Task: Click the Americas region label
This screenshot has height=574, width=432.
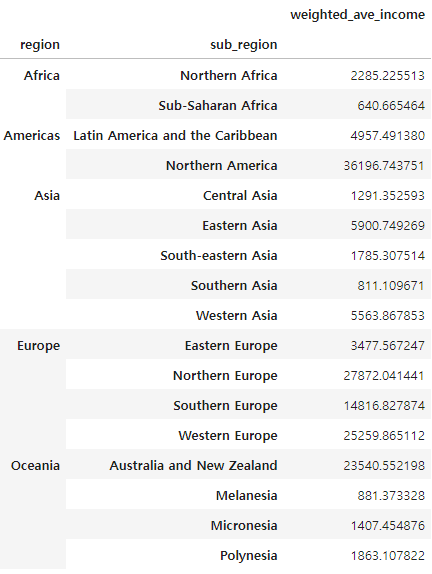Action: (32, 135)
